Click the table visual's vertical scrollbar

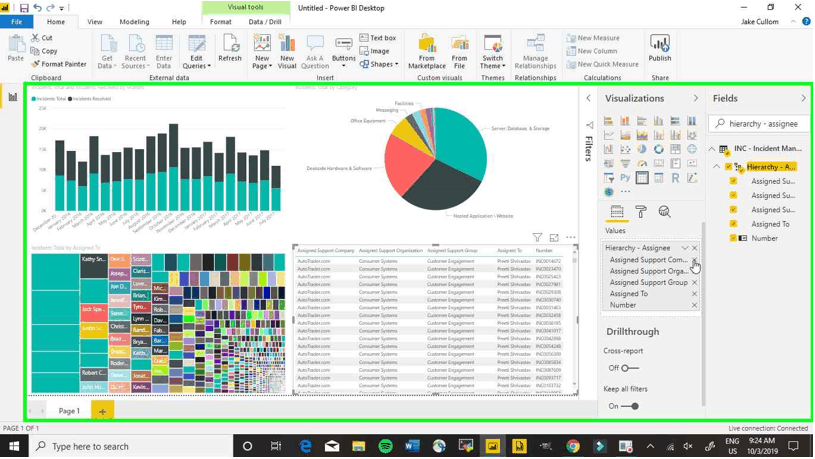574,317
